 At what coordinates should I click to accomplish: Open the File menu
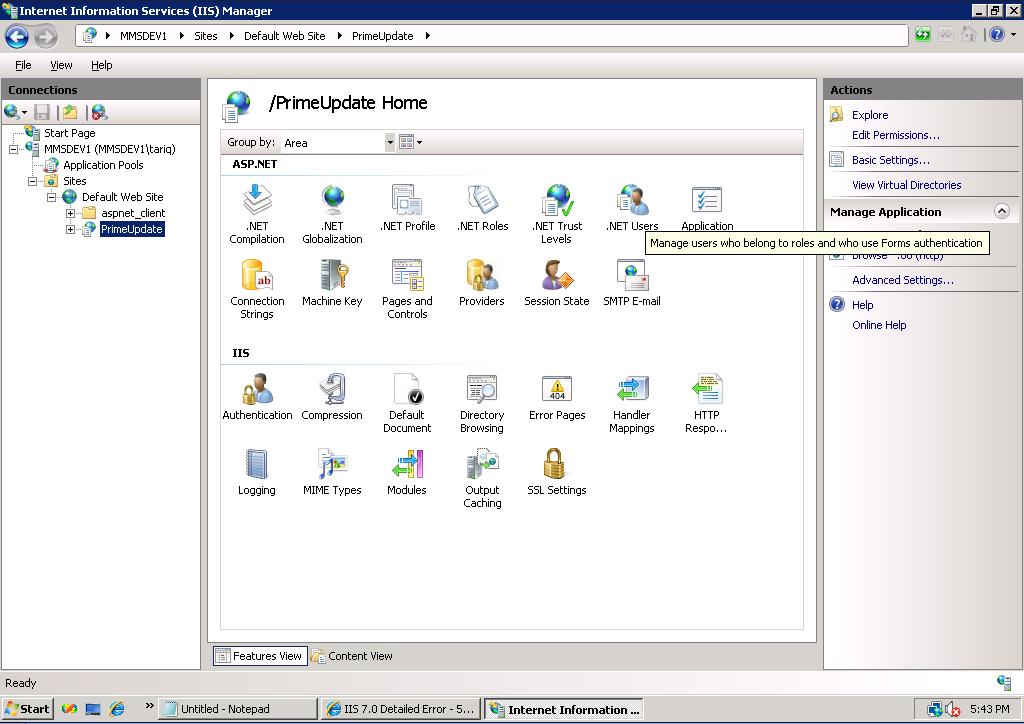click(23, 65)
